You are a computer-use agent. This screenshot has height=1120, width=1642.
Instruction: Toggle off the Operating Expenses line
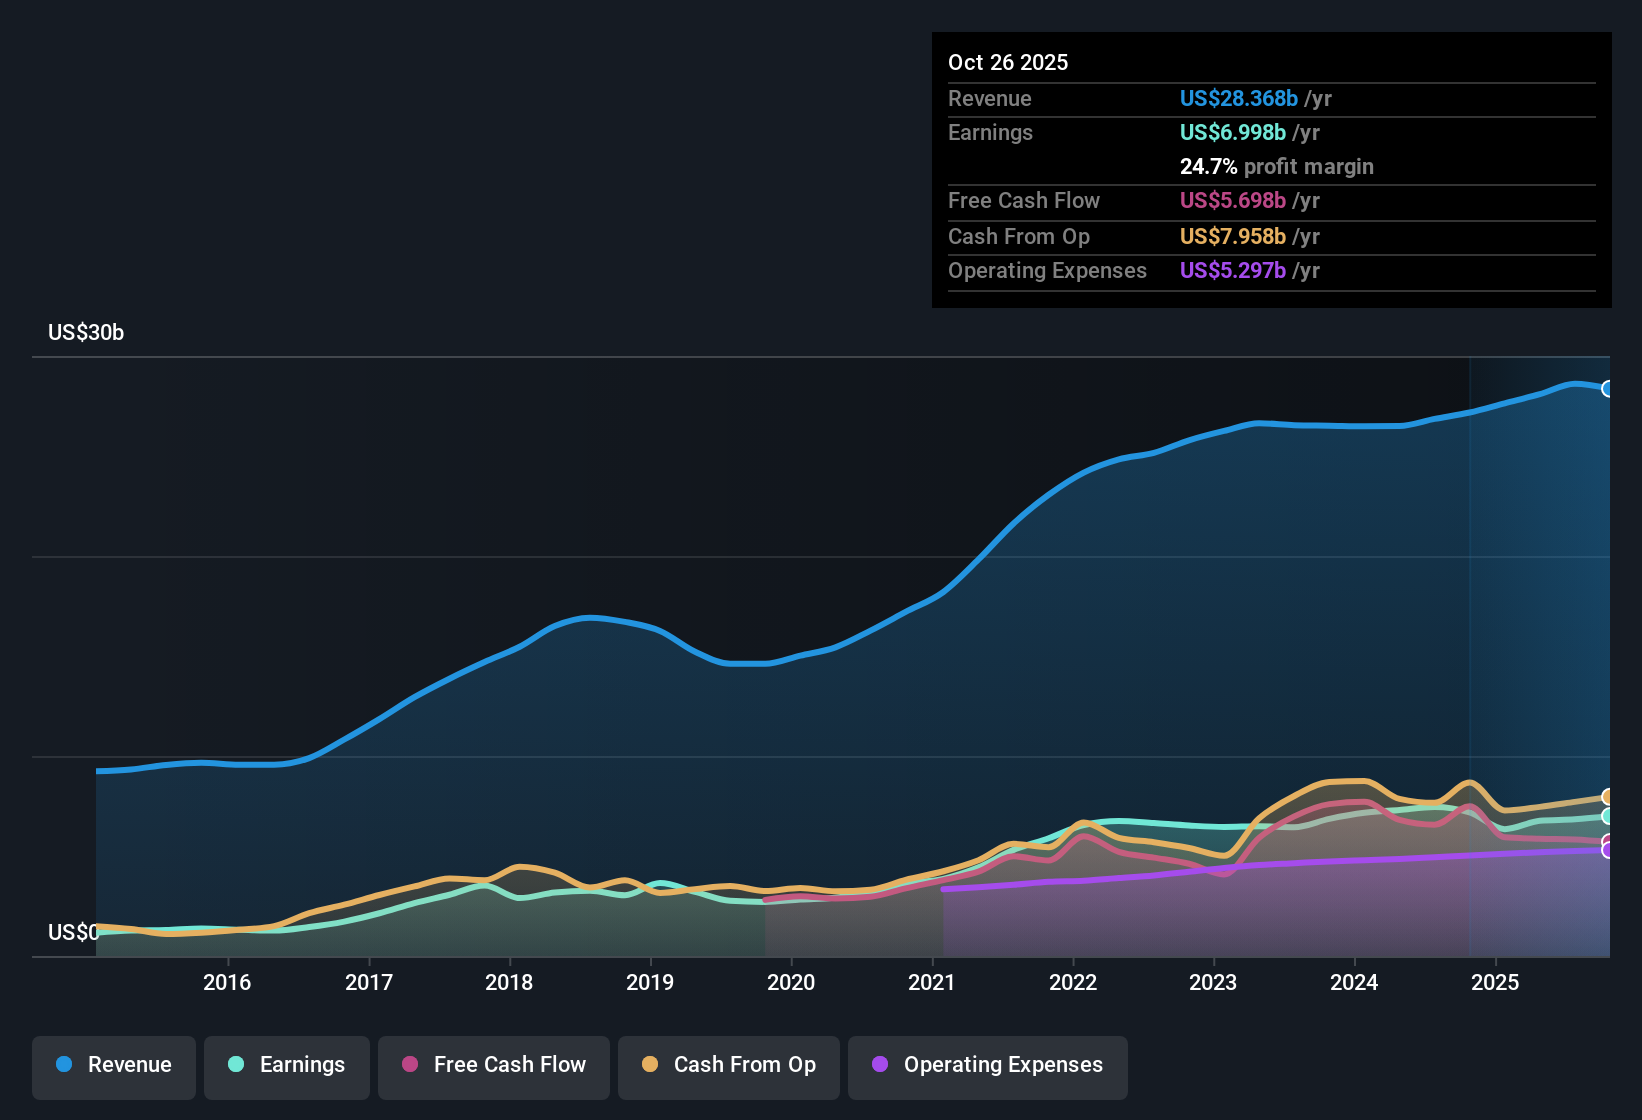point(987,1065)
